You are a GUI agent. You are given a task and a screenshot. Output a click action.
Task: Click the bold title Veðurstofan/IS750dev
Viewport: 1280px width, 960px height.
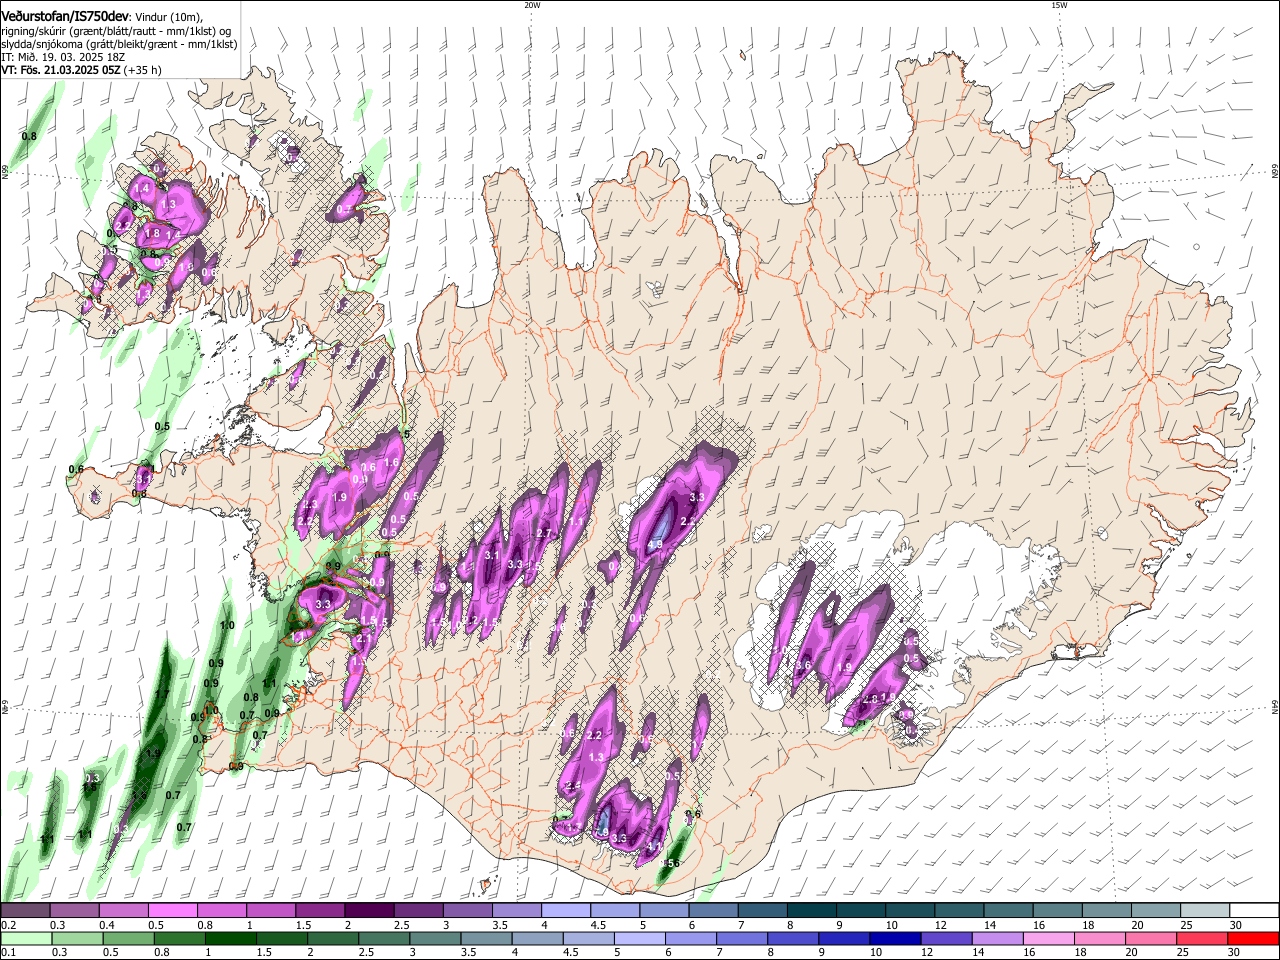click(x=65, y=16)
